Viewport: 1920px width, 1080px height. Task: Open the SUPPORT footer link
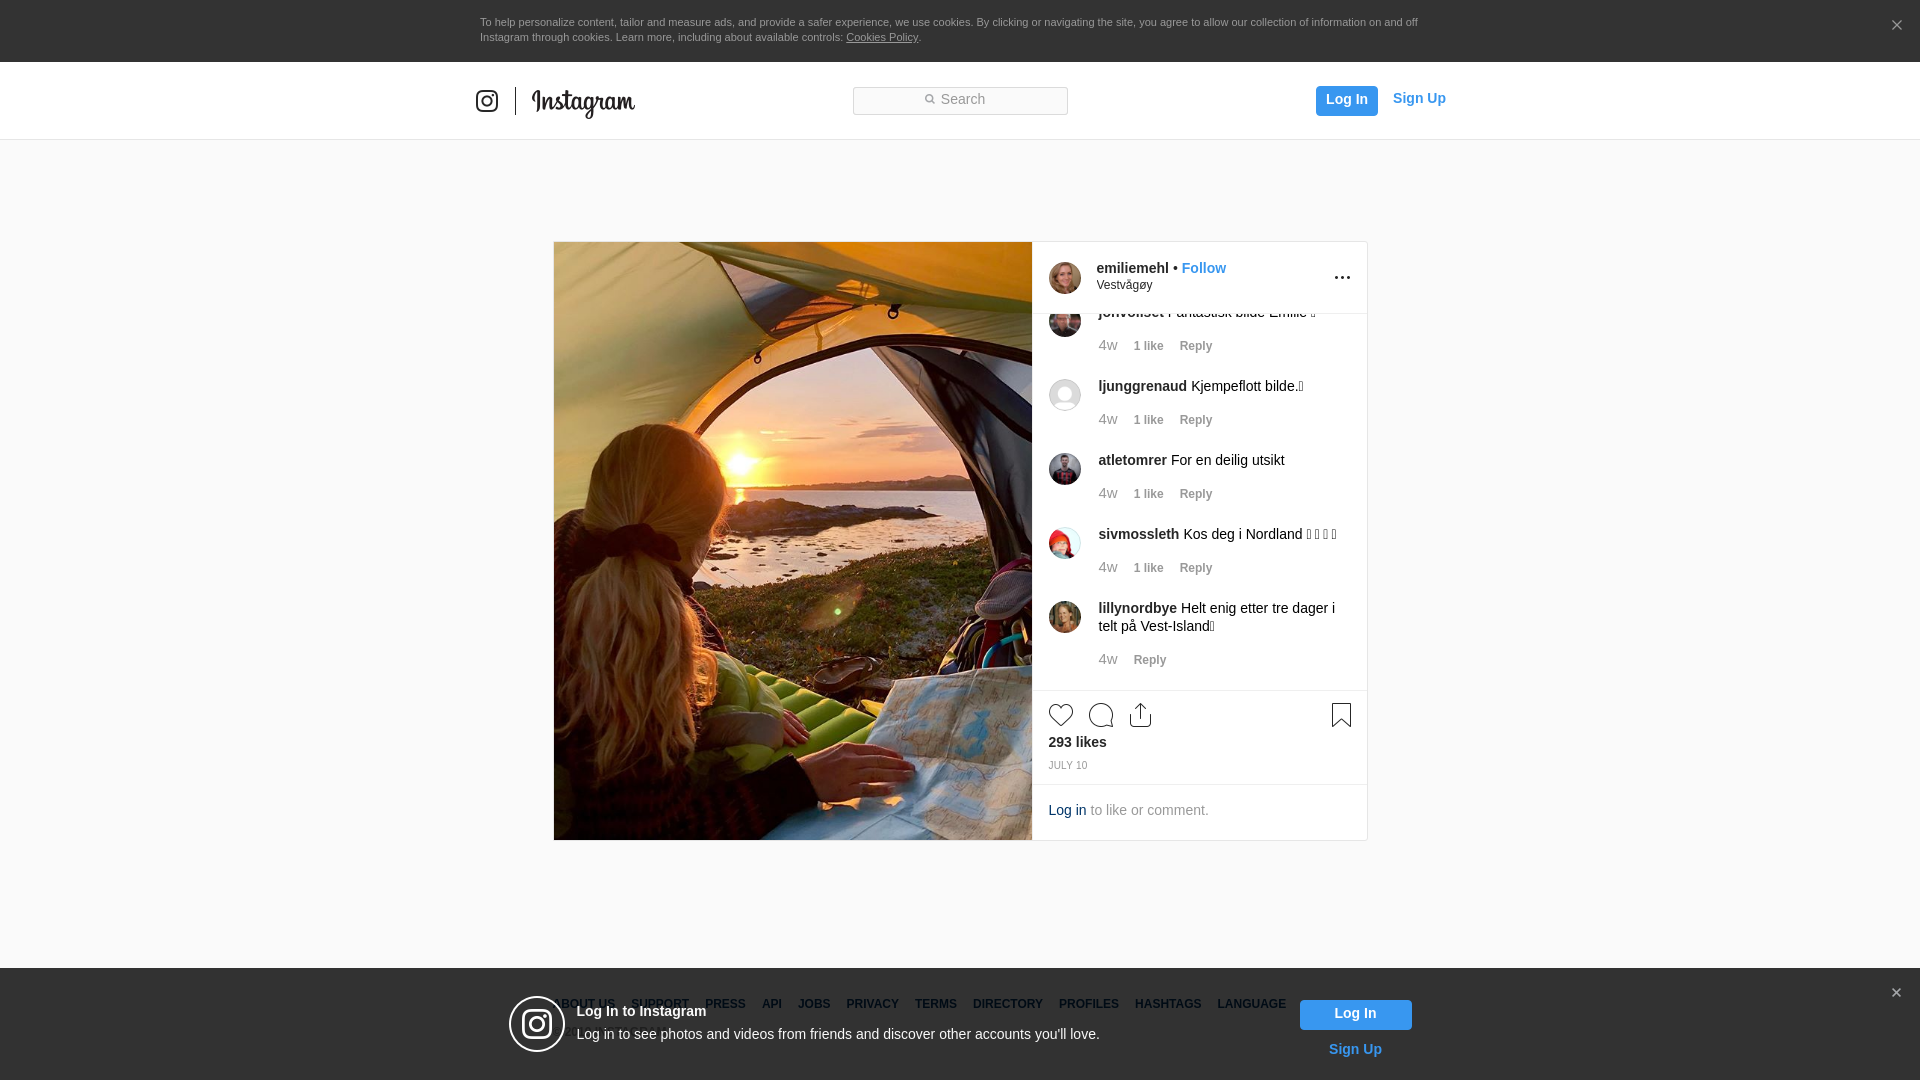[659, 1004]
